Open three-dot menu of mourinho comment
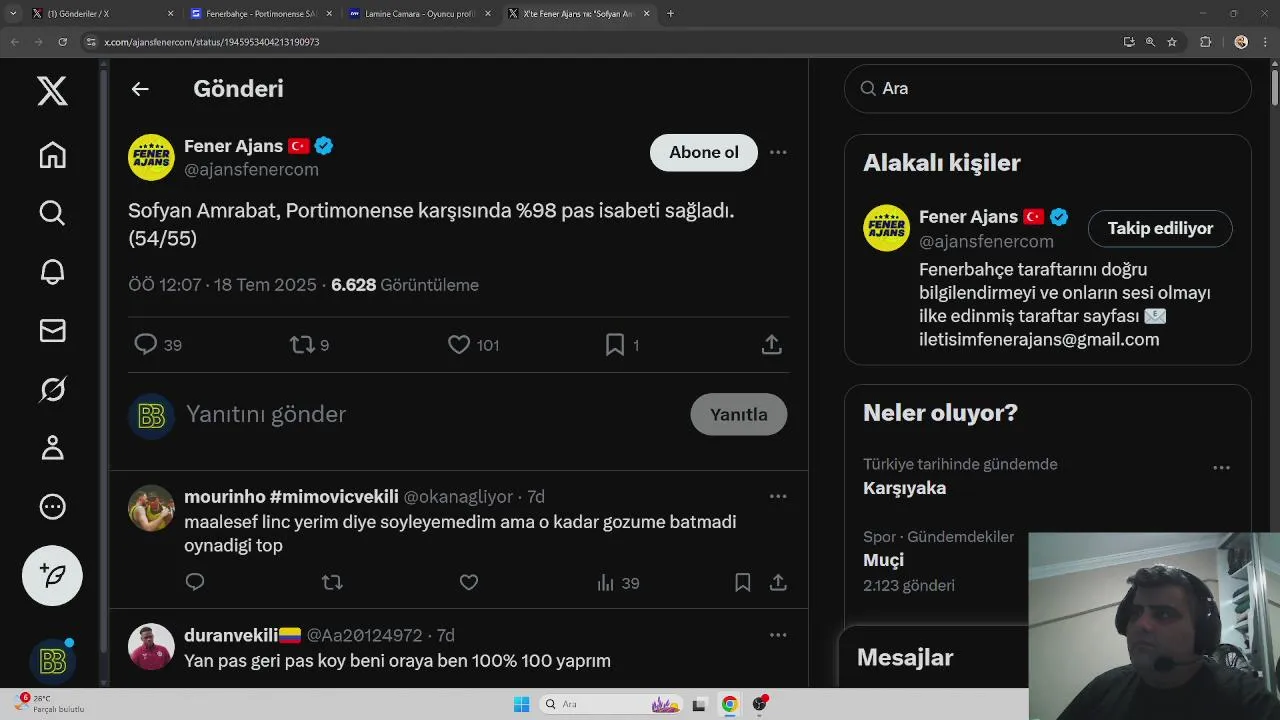 tap(778, 496)
